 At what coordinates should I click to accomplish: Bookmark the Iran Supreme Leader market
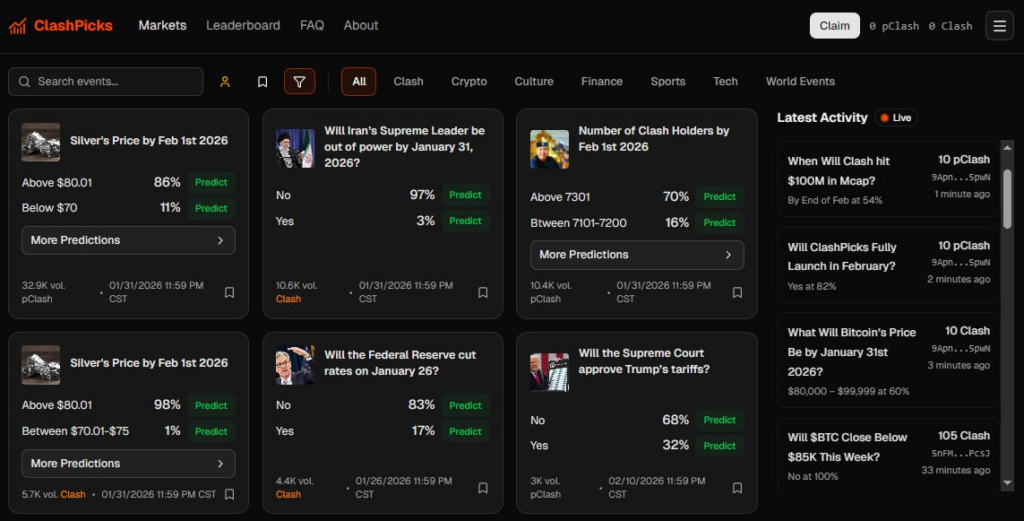(x=483, y=293)
